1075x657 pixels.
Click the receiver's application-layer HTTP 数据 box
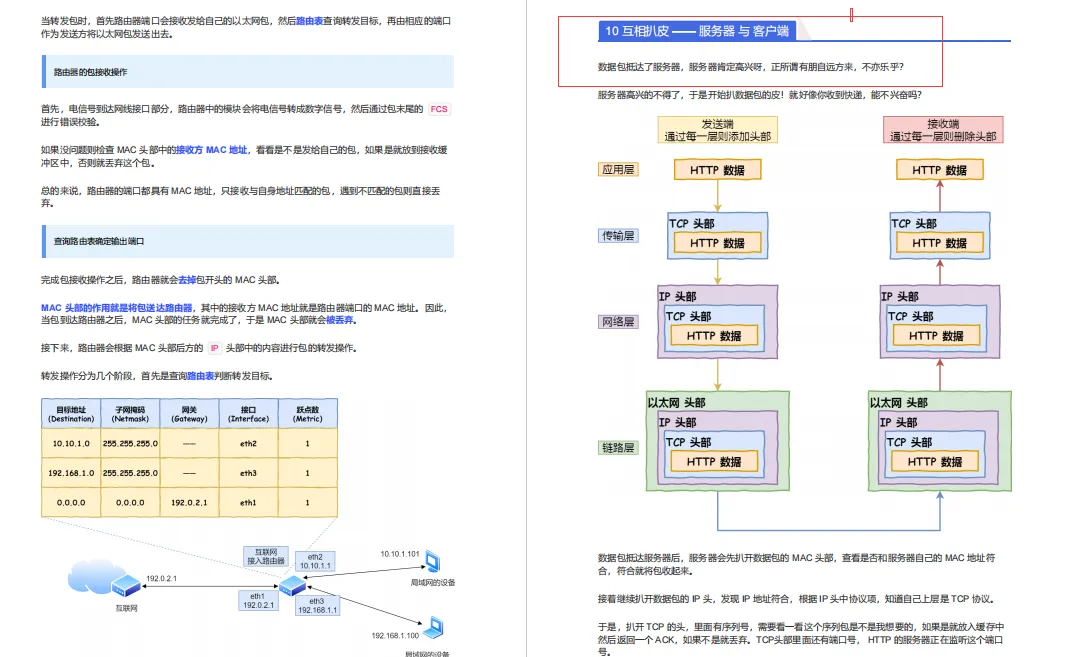pos(939,170)
